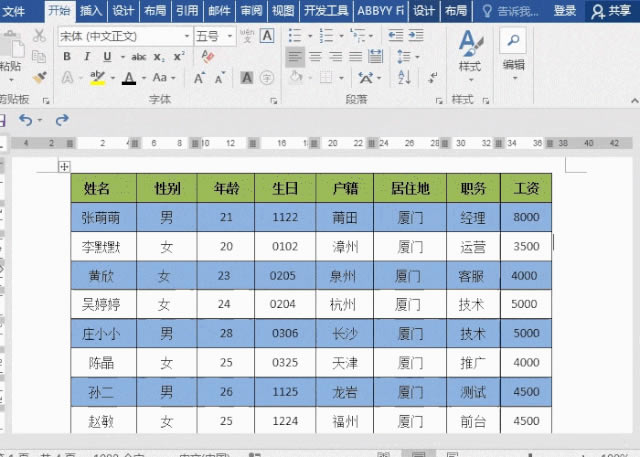Select align right paragraph

point(335,57)
